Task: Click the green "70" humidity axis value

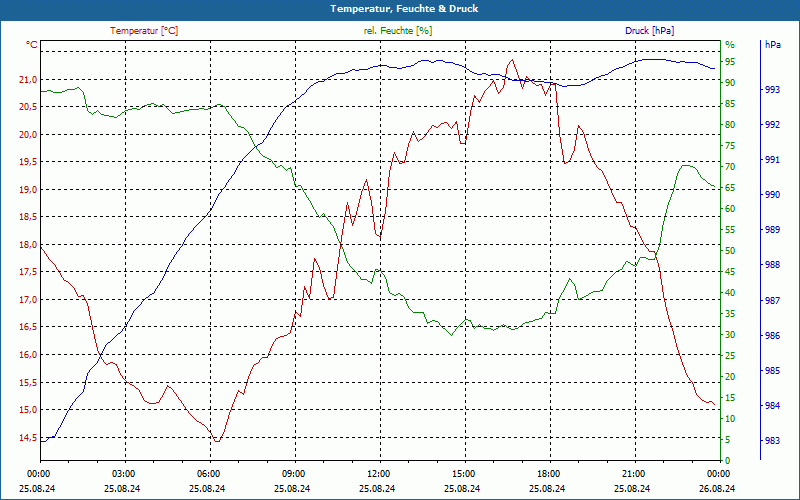Action: (x=730, y=167)
